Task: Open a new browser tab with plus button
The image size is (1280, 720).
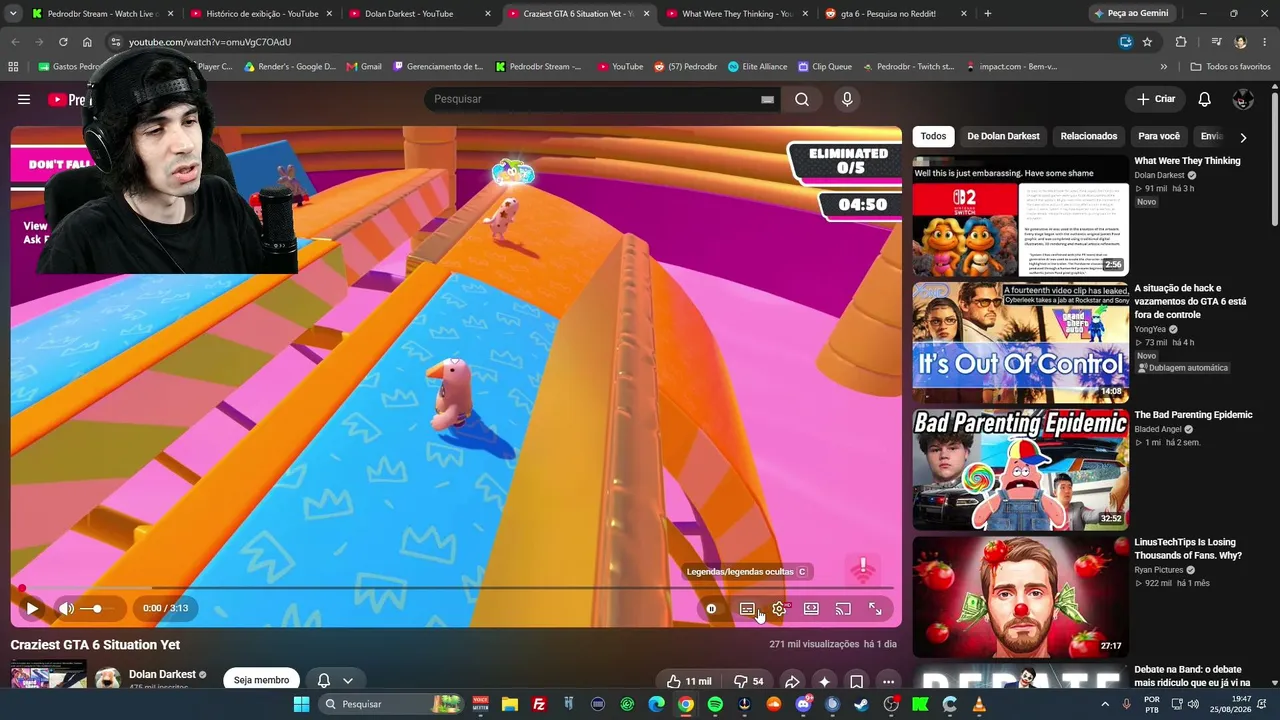Action: tap(988, 14)
